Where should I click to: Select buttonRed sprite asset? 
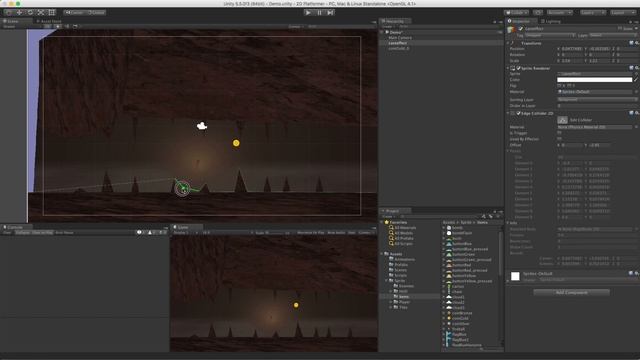(x=461, y=265)
